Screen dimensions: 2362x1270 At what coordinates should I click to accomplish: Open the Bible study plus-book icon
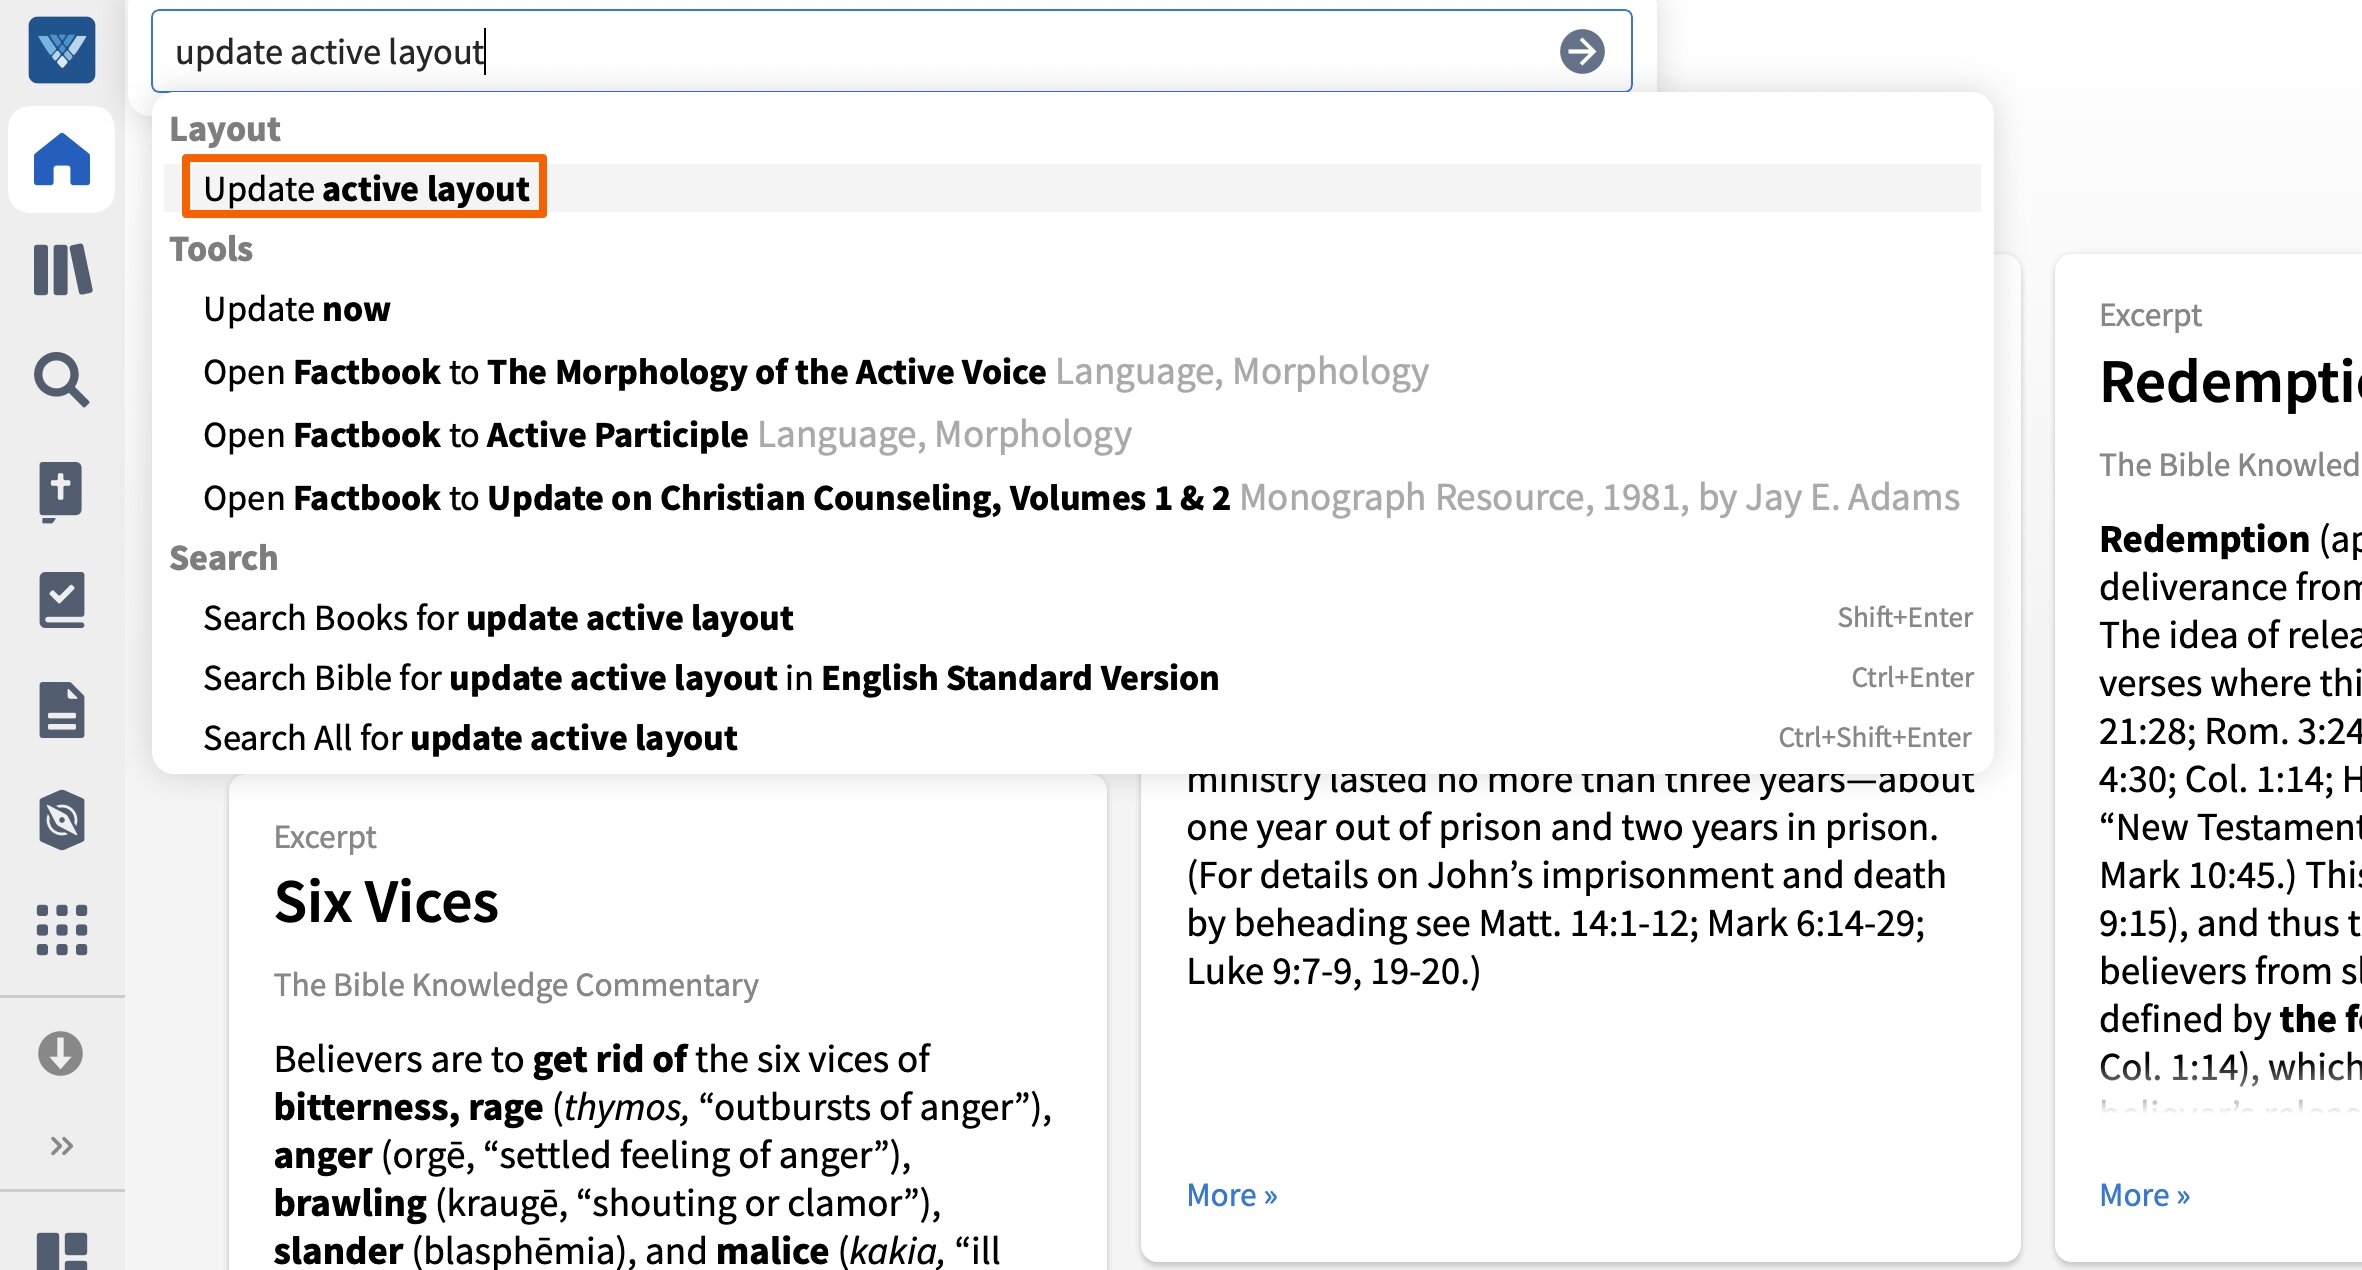(61, 490)
